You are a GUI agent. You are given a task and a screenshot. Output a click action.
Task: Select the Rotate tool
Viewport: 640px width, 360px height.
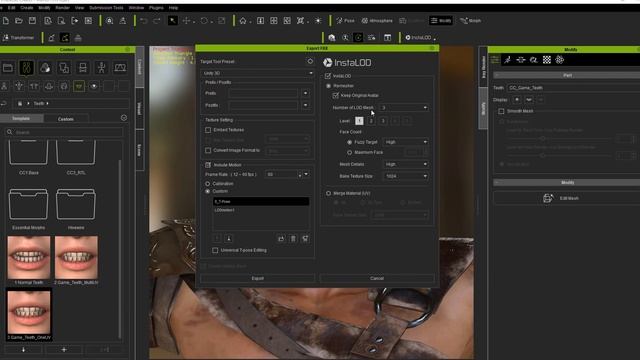click(x=204, y=20)
